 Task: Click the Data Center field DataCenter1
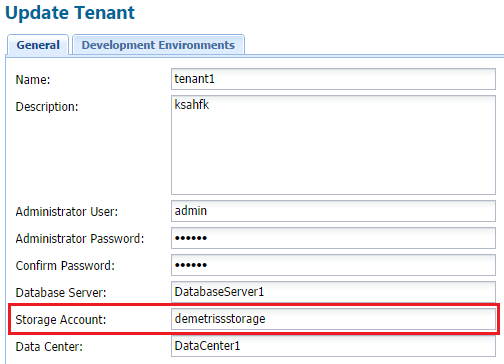[x=333, y=346]
